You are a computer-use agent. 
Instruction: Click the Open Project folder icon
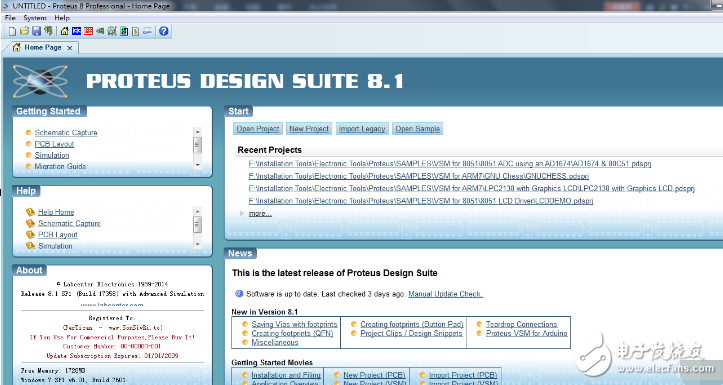coord(24,31)
